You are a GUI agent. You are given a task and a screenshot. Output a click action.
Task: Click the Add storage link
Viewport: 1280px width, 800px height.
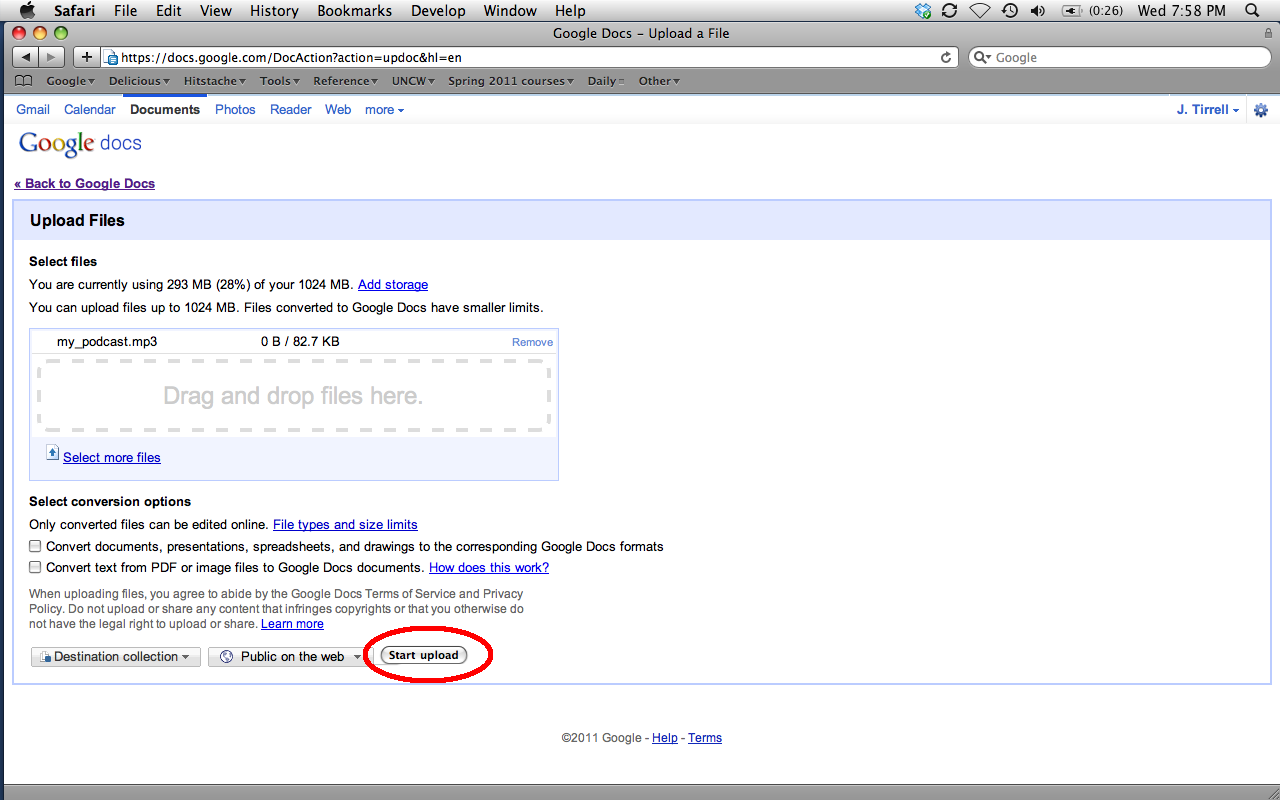(x=393, y=285)
